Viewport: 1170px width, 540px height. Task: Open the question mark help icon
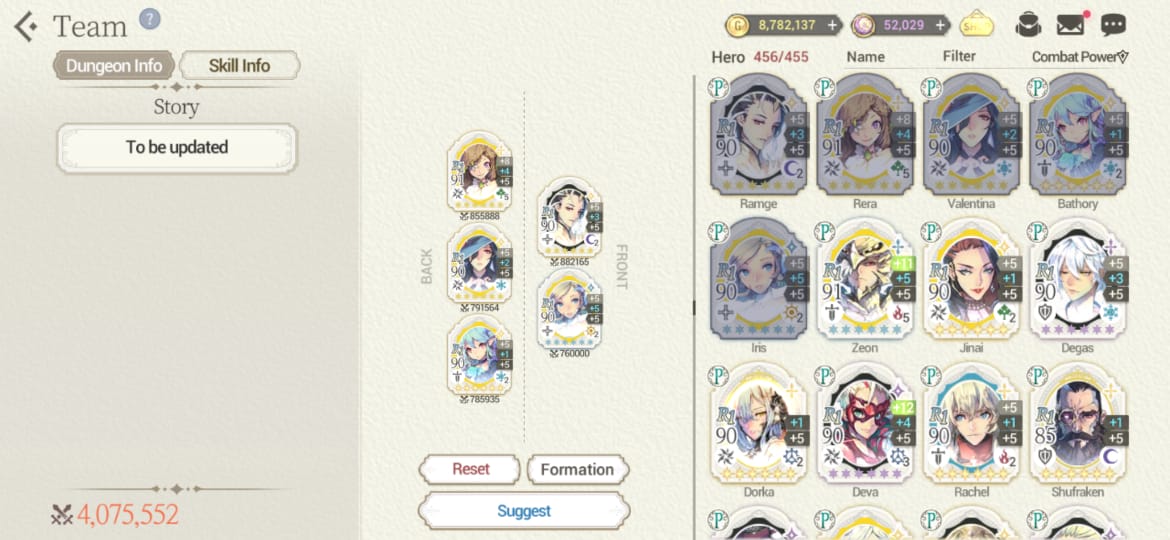150,18
